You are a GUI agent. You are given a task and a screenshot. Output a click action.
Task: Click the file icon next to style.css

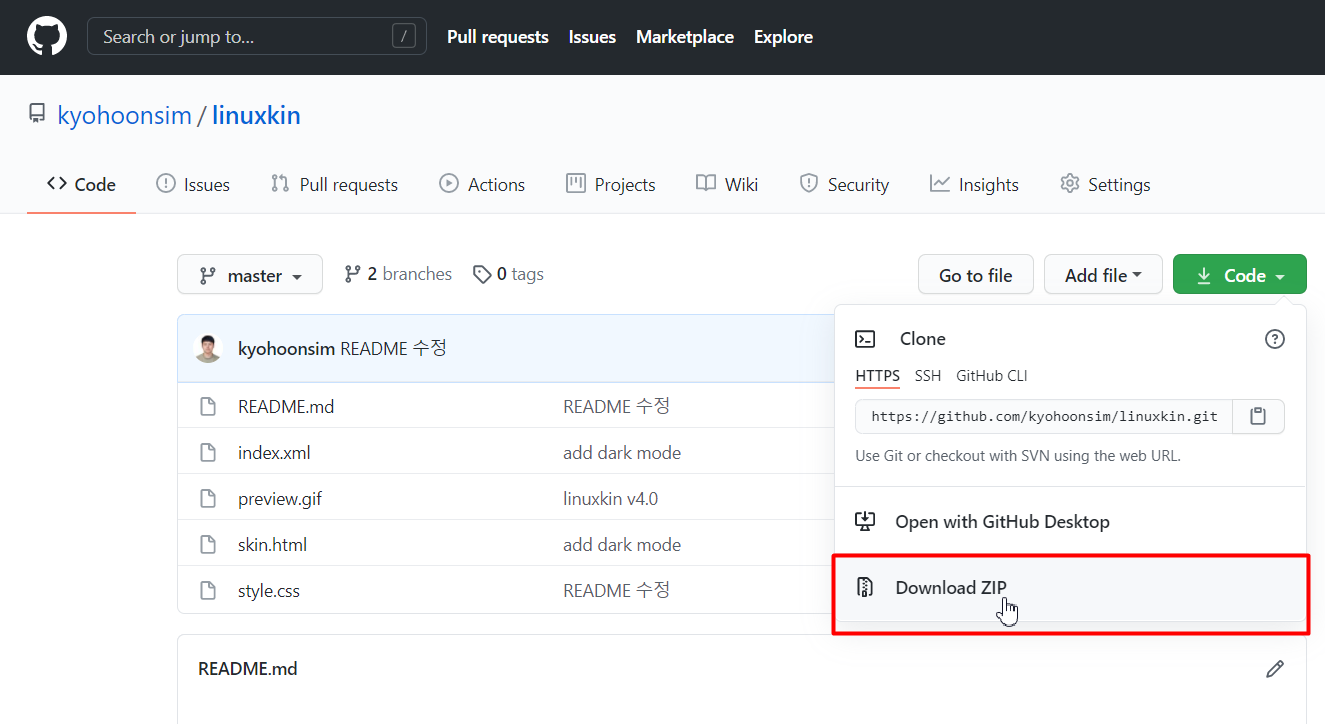pos(208,591)
